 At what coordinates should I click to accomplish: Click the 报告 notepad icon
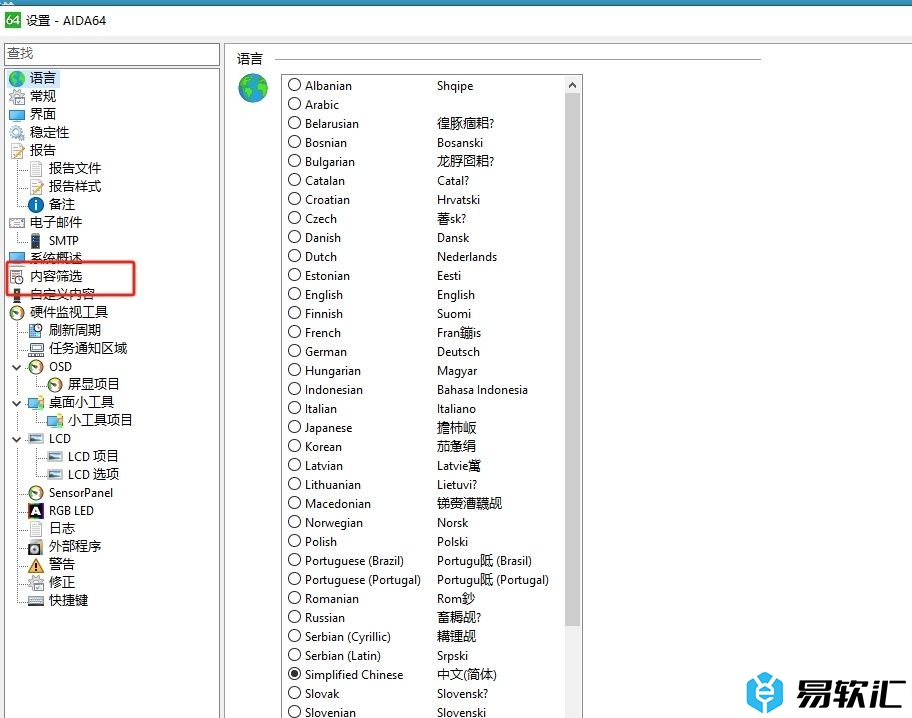click(17, 151)
